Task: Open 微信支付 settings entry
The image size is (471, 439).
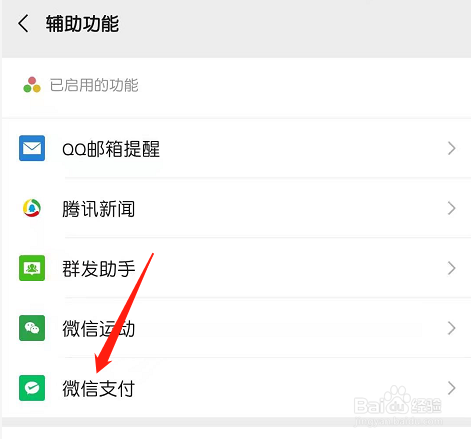Action: click(236, 388)
